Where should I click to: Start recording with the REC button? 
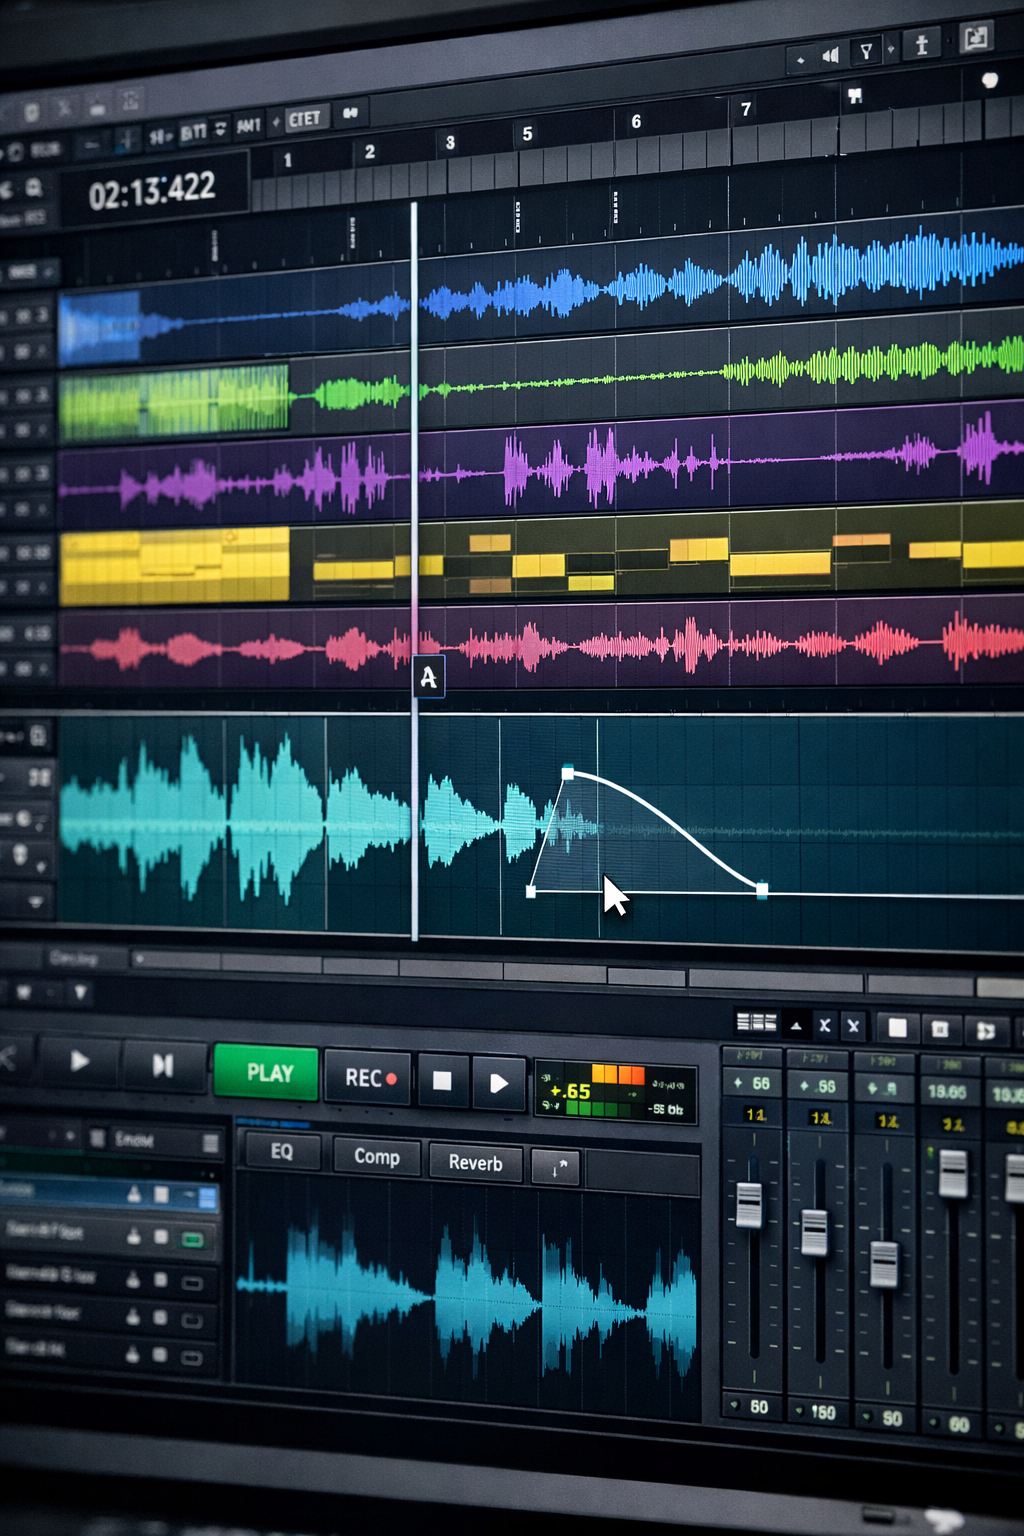(x=368, y=1078)
